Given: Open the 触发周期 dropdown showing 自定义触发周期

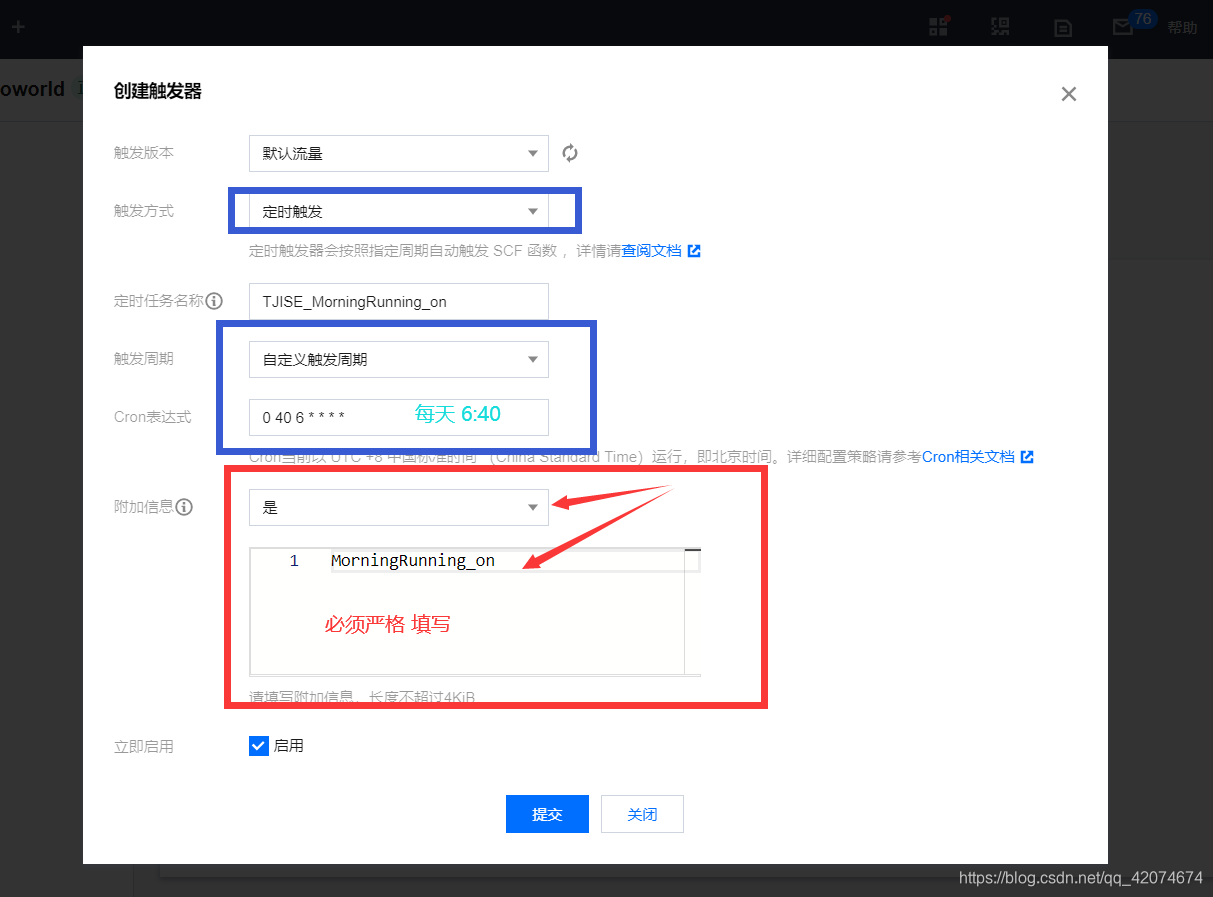Looking at the screenshot, I should click(399, 359).
